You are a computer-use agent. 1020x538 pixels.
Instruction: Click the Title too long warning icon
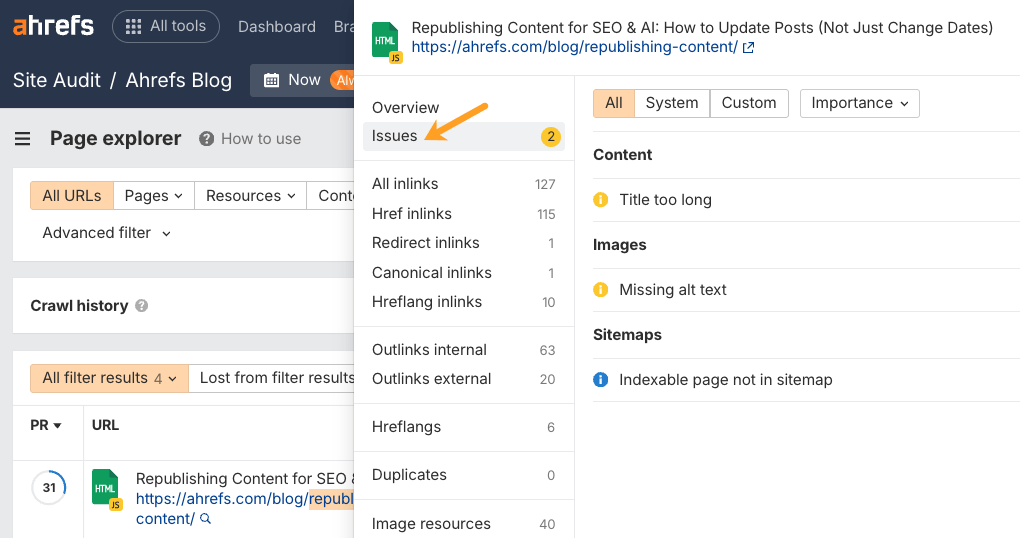point(601,200)
